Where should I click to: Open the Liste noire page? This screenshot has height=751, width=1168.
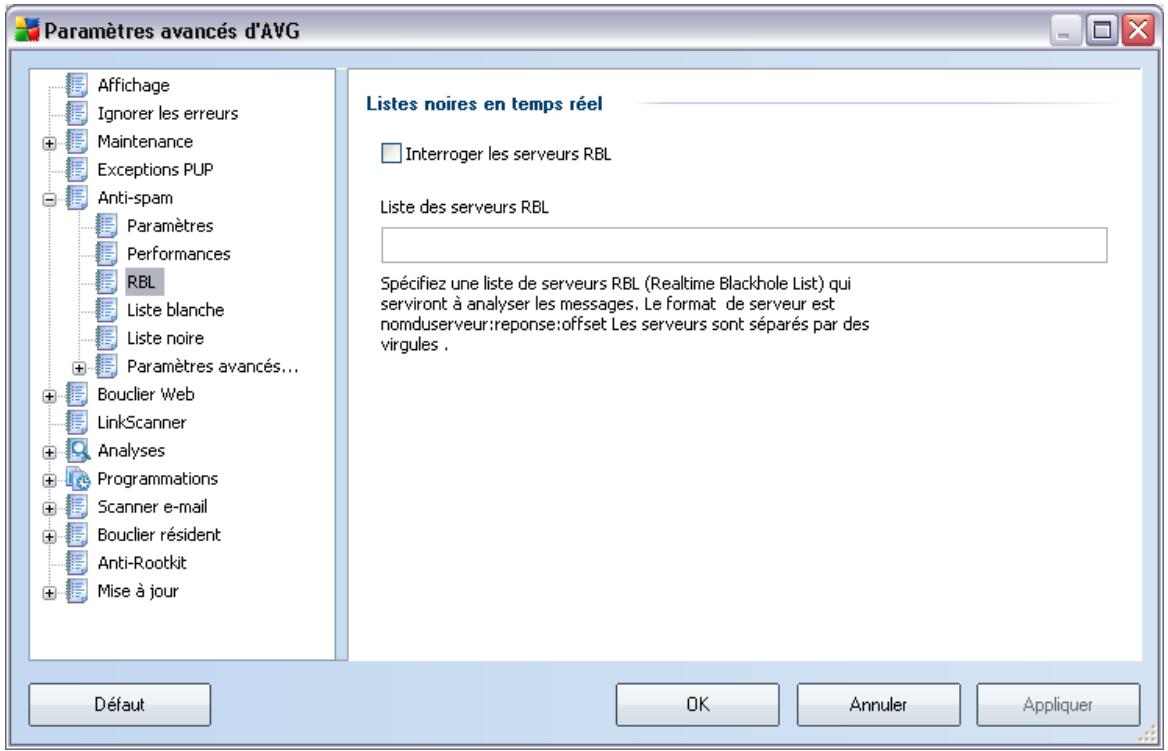(165, 338)
